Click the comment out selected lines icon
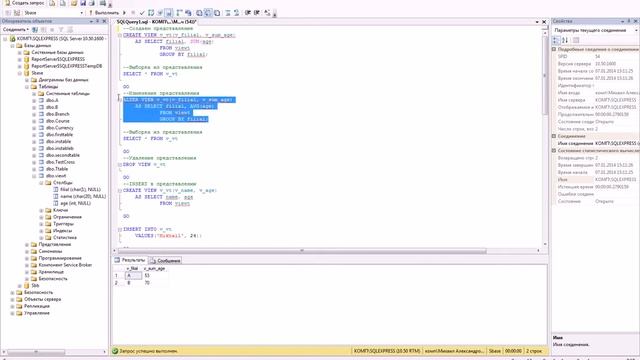 [228, 13]
